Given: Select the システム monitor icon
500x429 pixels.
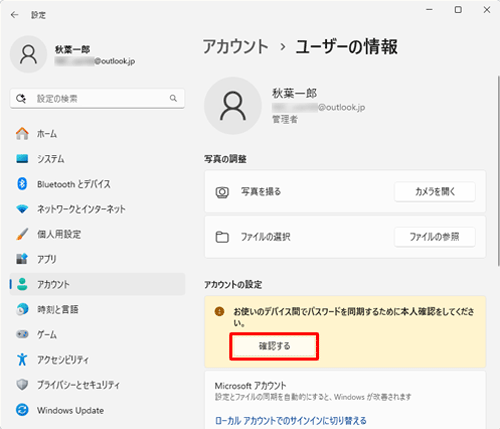Looking at the screenshot, I should pos(22,159).
